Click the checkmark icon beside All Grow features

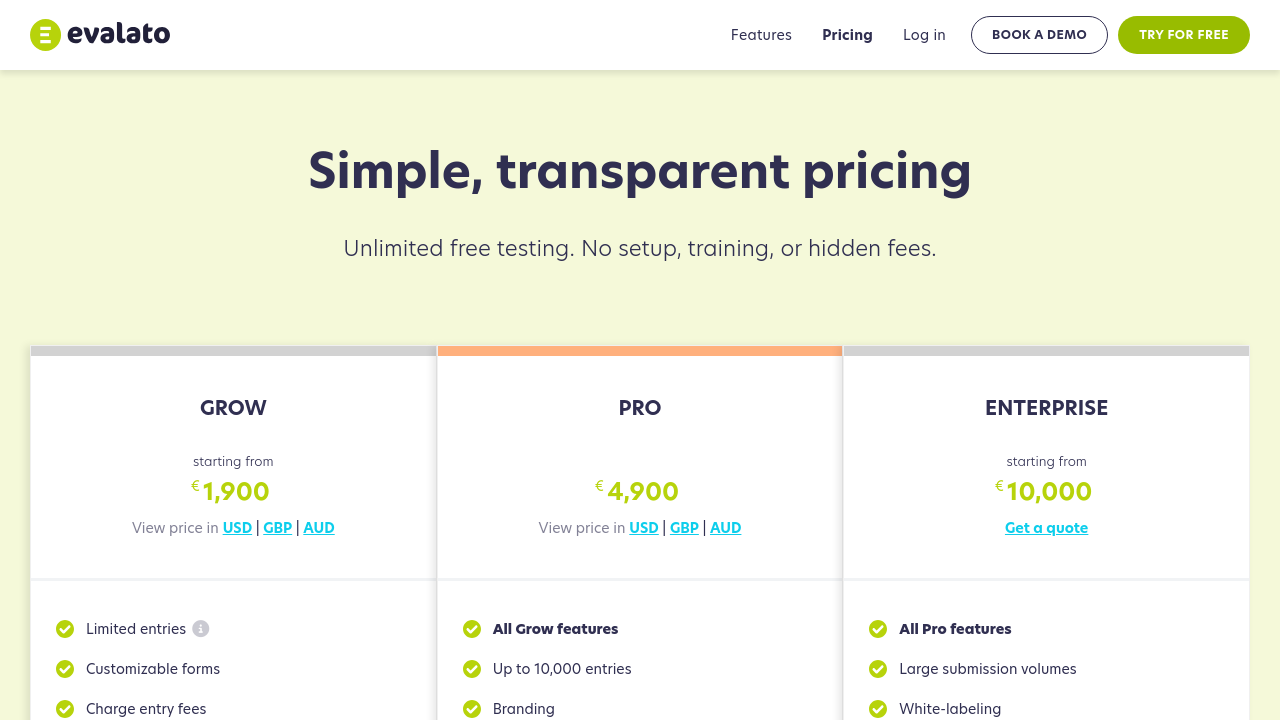pyautogui.click(x=472, y=629)
